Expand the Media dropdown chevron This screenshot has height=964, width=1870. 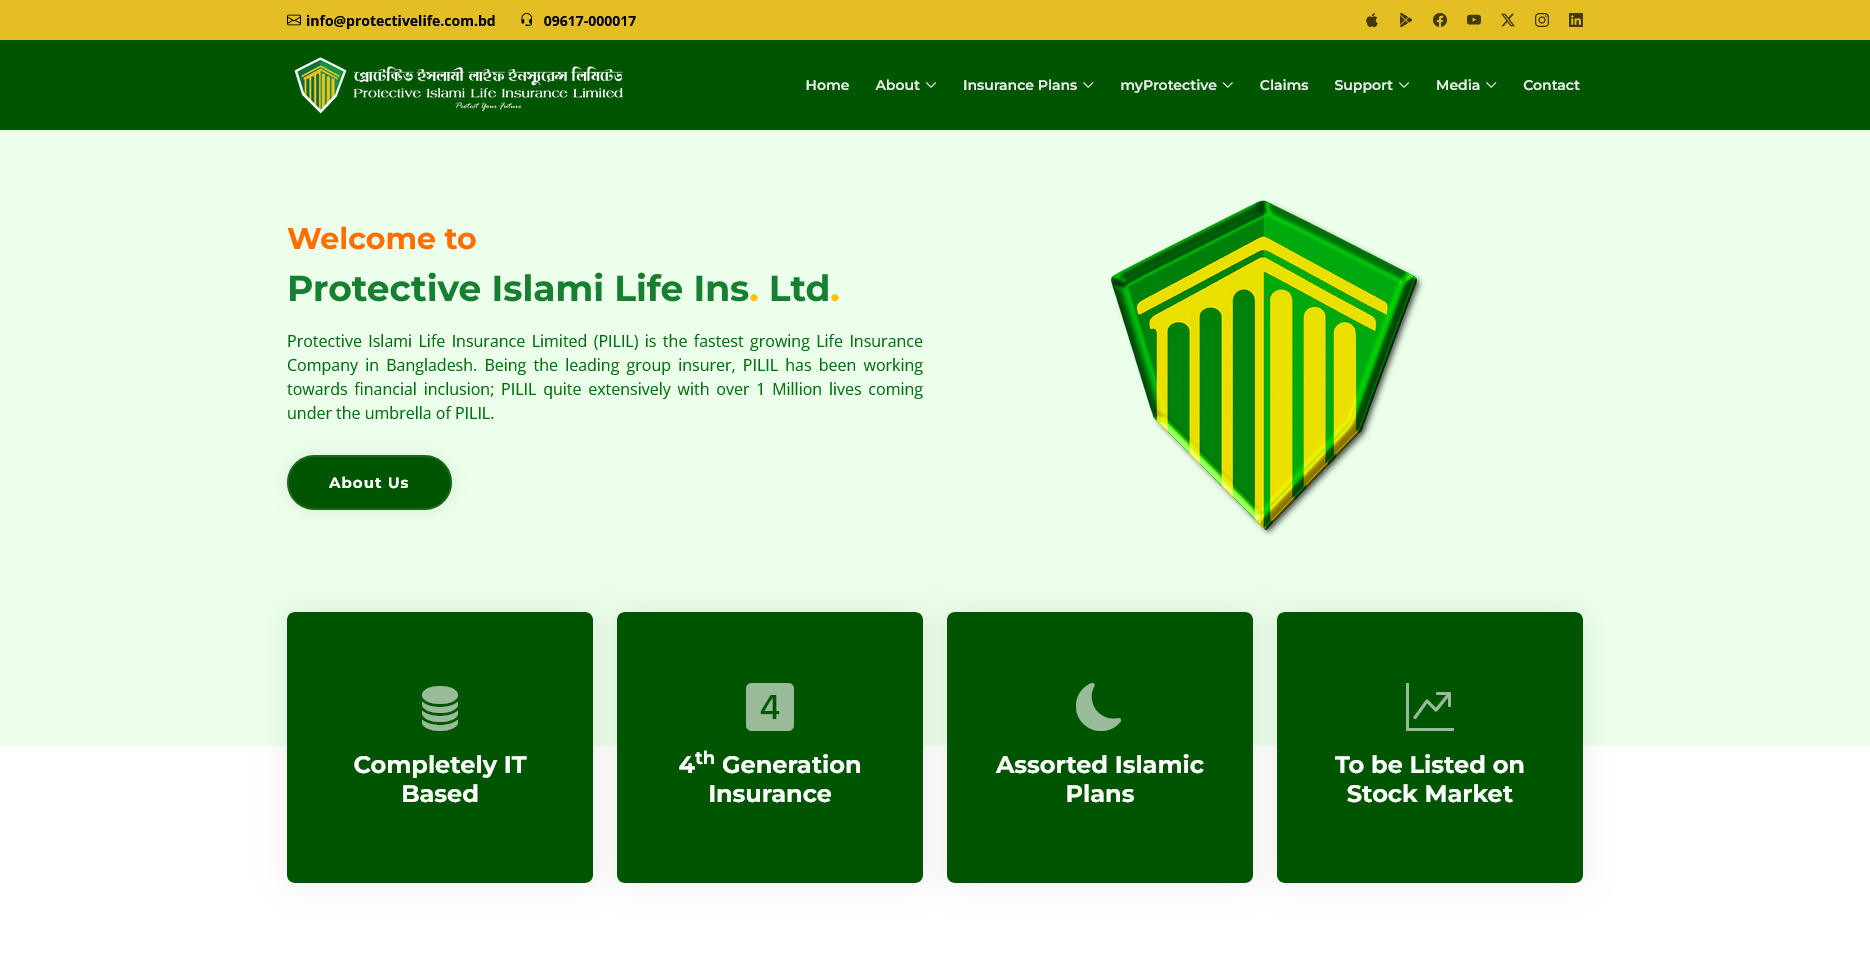click(1491, 86)
